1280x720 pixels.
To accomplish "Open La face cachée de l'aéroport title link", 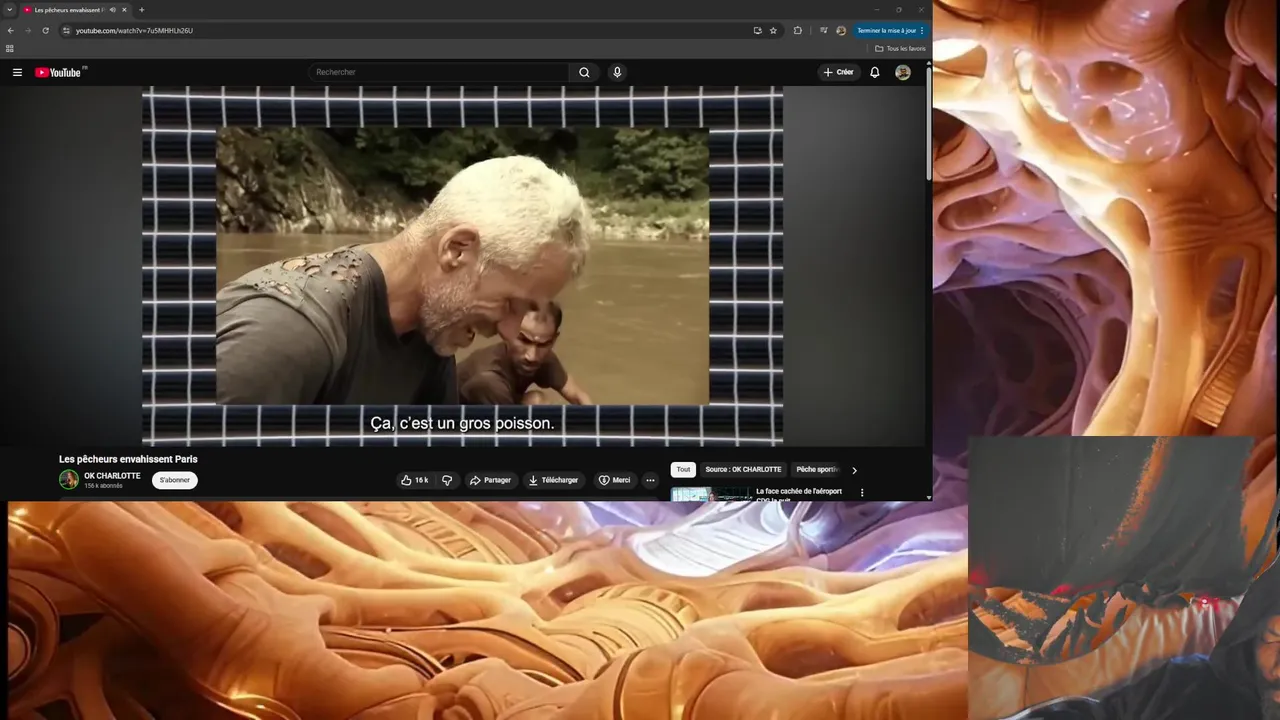I will coord(799,494).
